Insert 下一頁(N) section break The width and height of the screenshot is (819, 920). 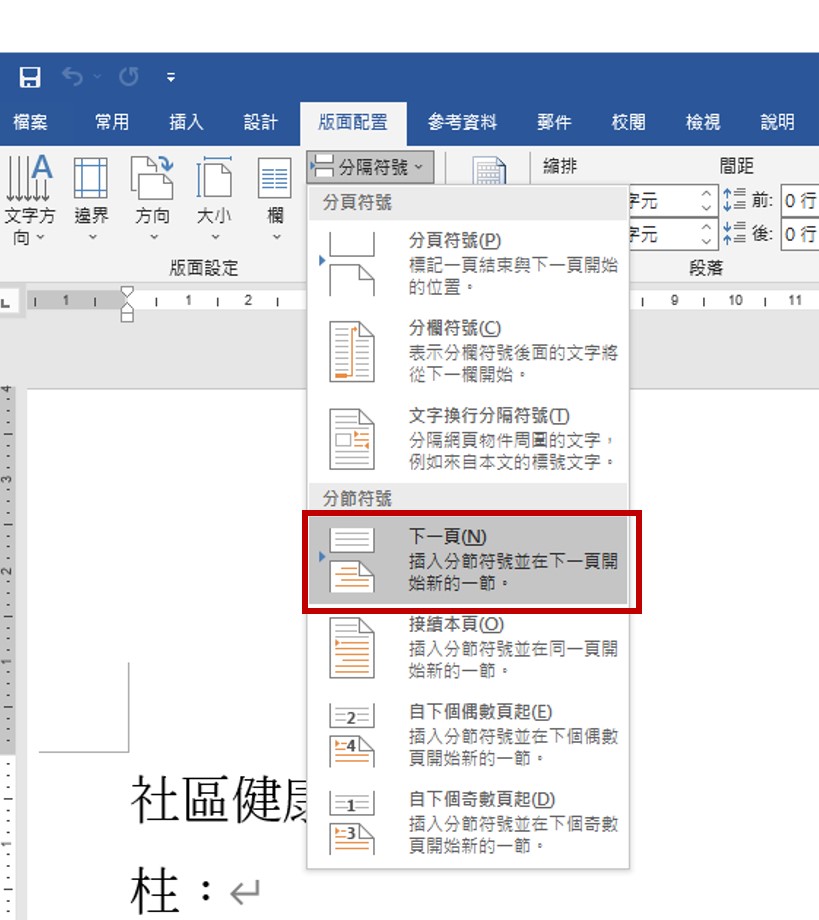(468, 560)
